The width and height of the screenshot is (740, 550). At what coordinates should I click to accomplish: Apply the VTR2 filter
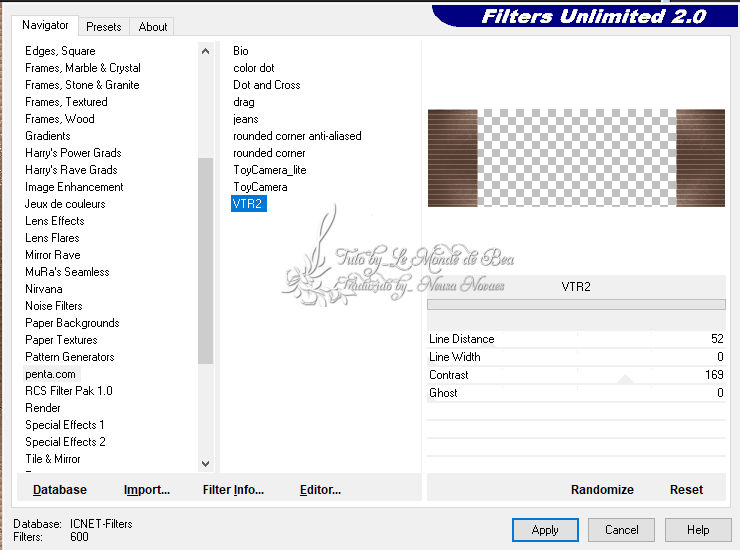pyautogui.click(x=545, y=530)
